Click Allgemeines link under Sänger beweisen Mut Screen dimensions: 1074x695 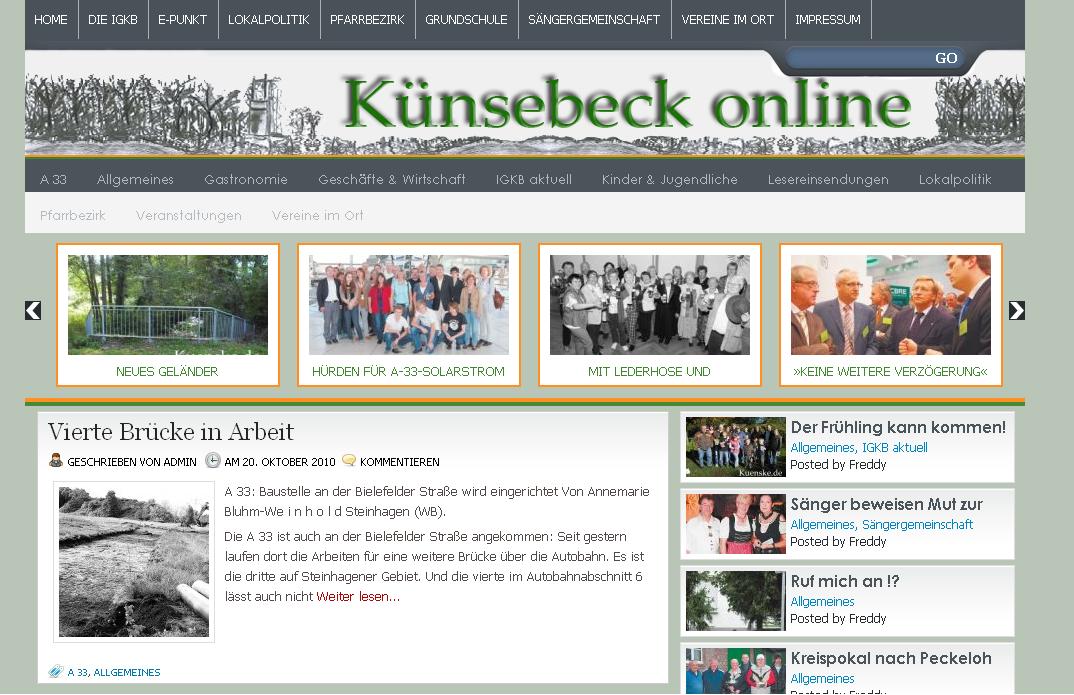823,525
